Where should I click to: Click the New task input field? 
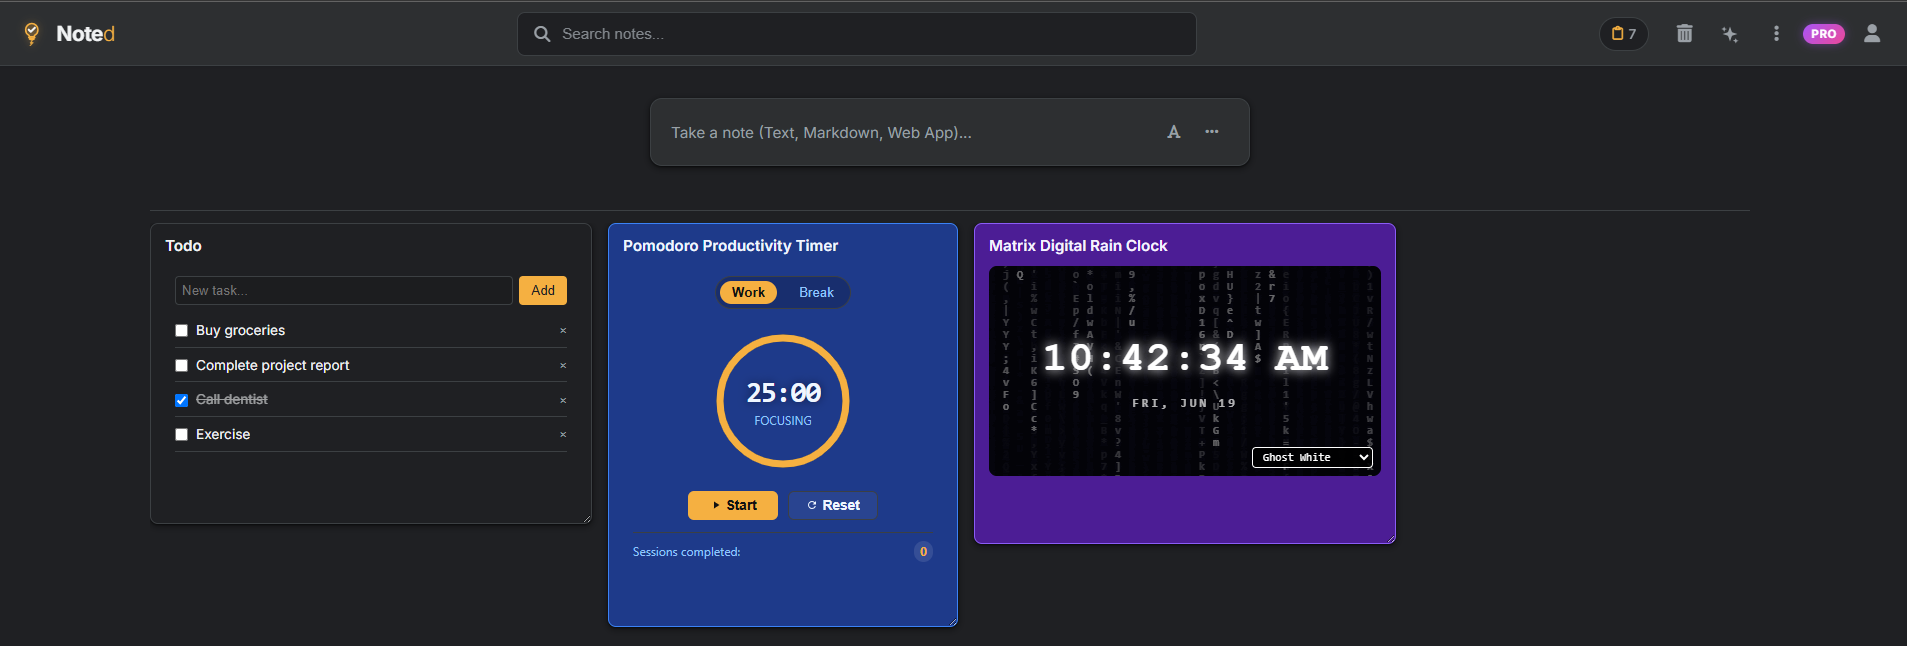coord(344,290)
